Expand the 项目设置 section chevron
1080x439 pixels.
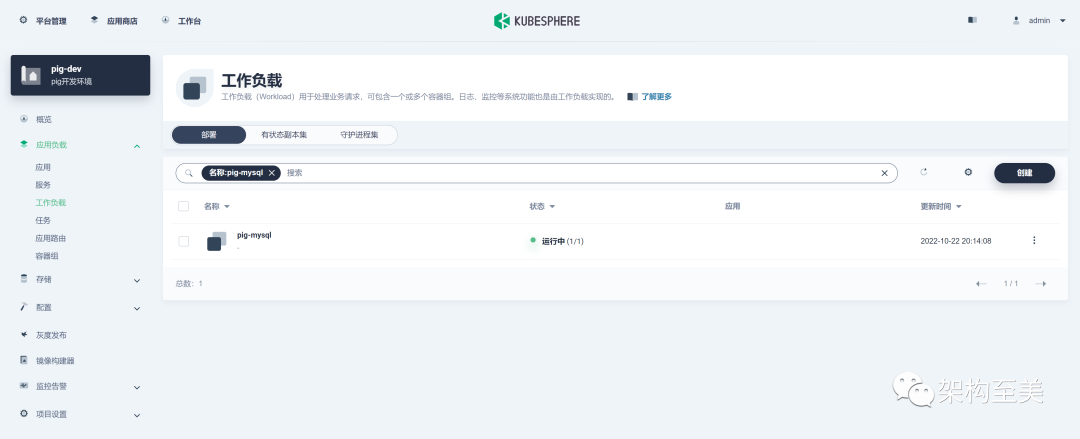coord(137,415)
